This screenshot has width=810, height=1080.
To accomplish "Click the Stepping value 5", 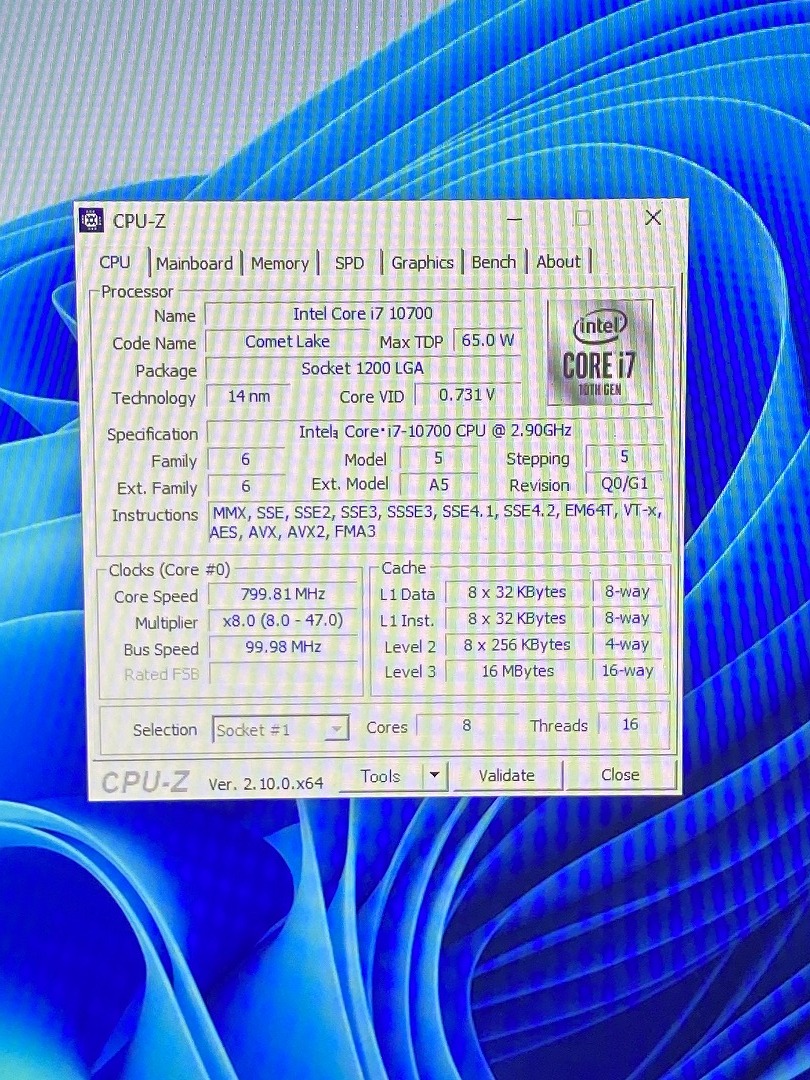I will coord(624,457).
